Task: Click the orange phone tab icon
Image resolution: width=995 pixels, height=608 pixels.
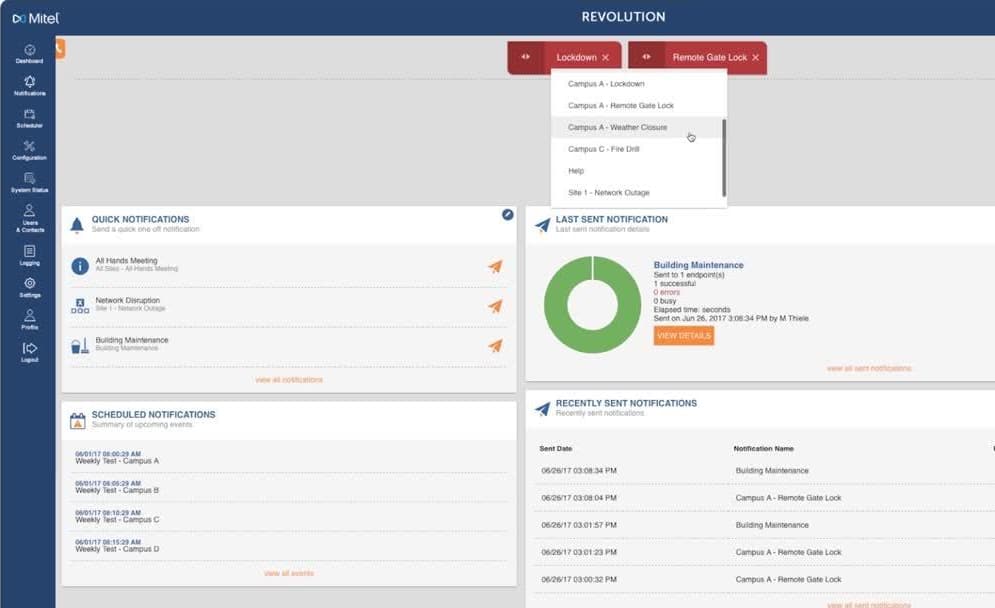Action: (x=60, y=48)
